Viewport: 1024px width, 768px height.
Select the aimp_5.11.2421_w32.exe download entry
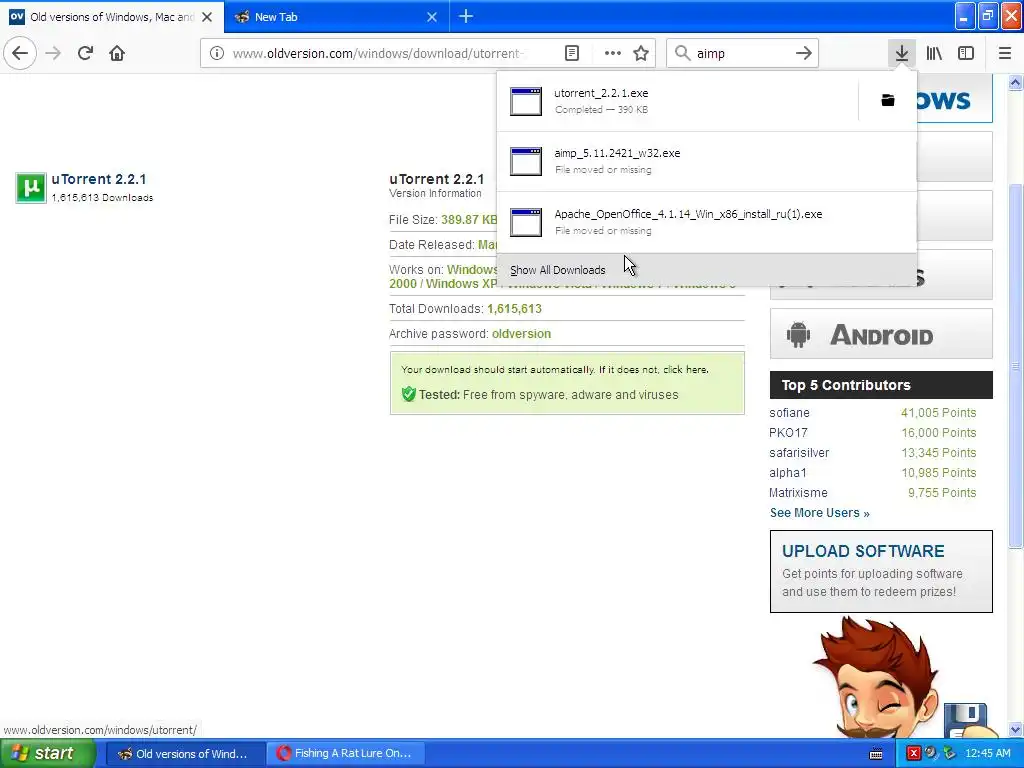pyautogui.click(x=707, y=161)
